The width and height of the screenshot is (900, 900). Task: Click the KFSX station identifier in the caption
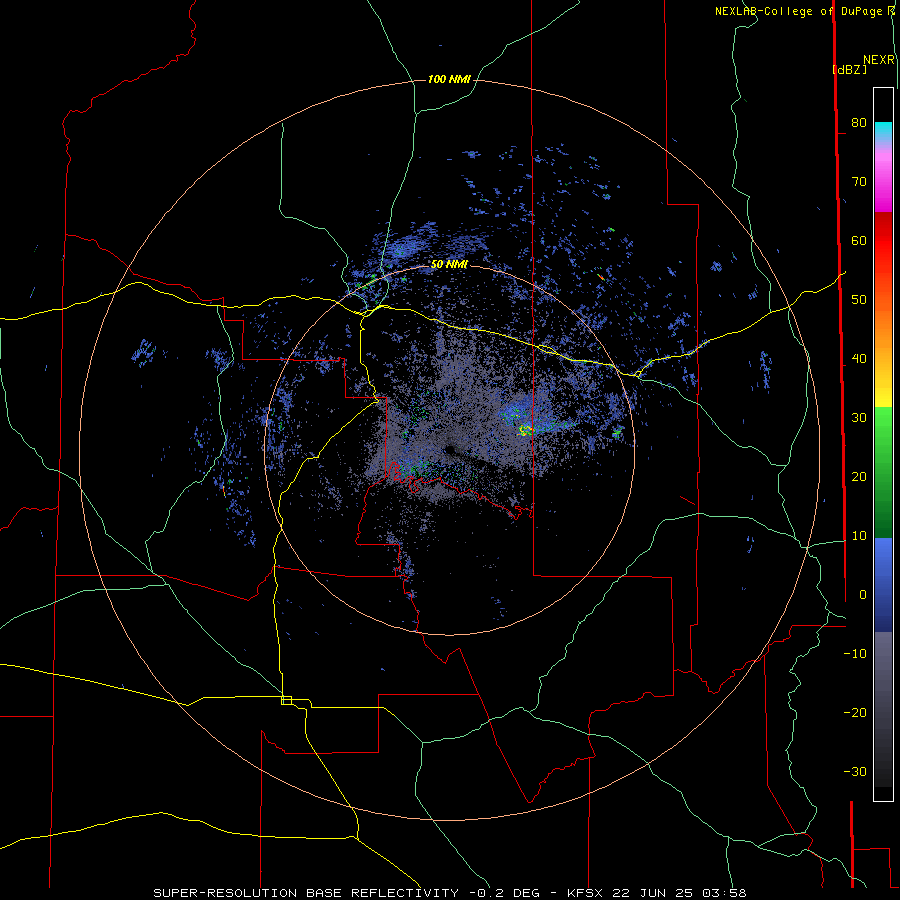pyautogui.click(x=583, y=893)
